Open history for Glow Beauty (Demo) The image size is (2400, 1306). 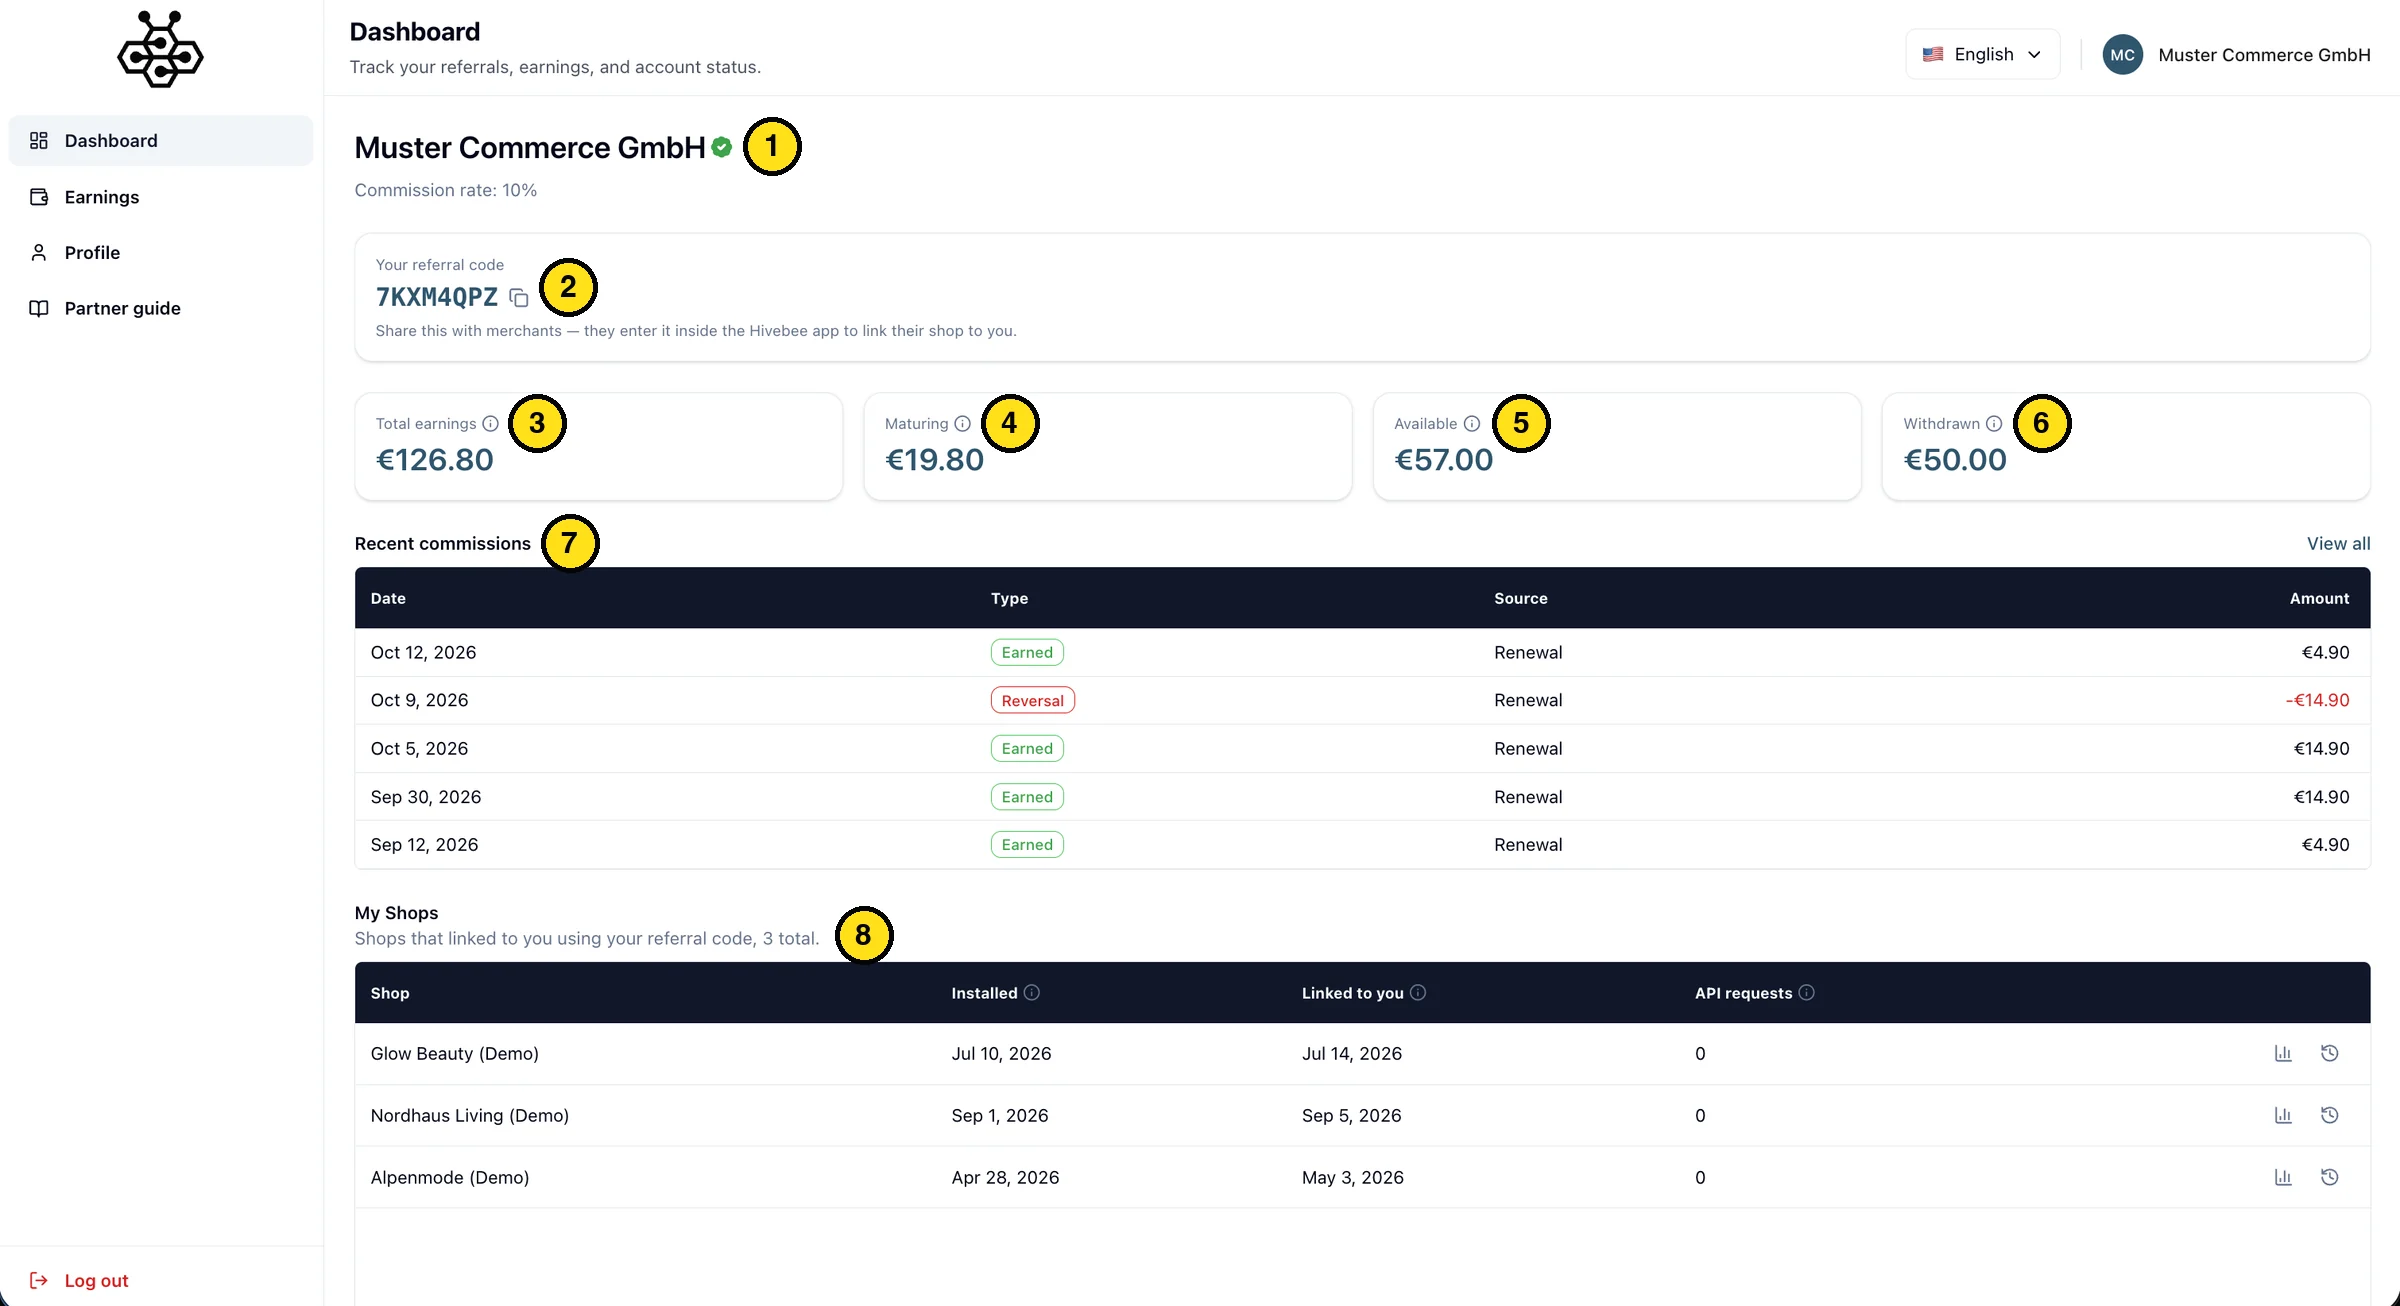(x=2329, y=1053)
